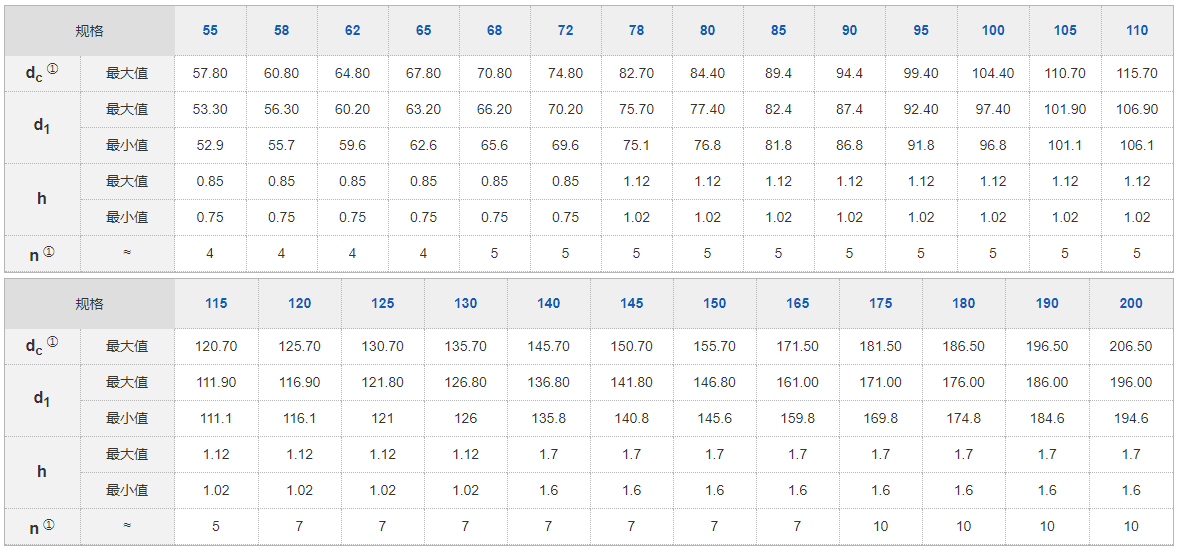Click the 57.80 dc maximum value cell
Viewport: 1178px width, 554px height.
pos(210,73)
